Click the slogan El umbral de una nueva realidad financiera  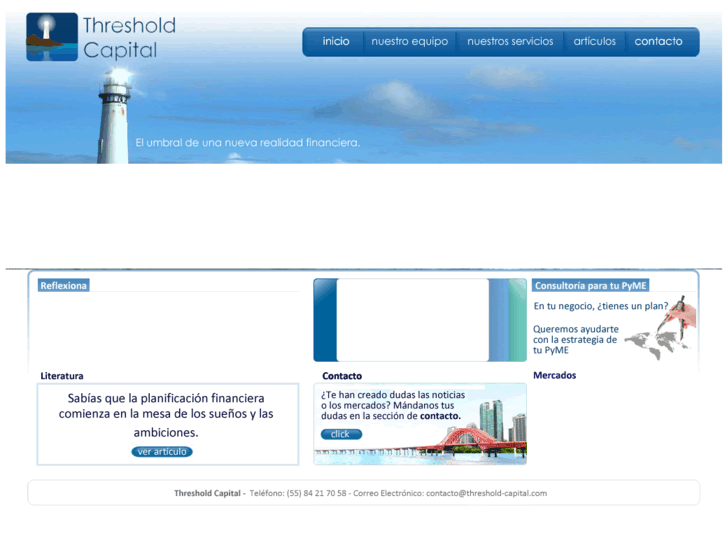pyautogui.click(x=248, y=143)
